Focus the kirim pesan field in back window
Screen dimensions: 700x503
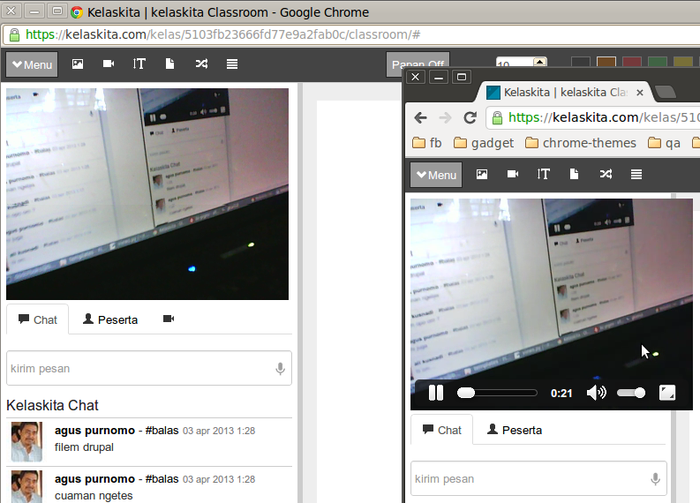(149, 368)
